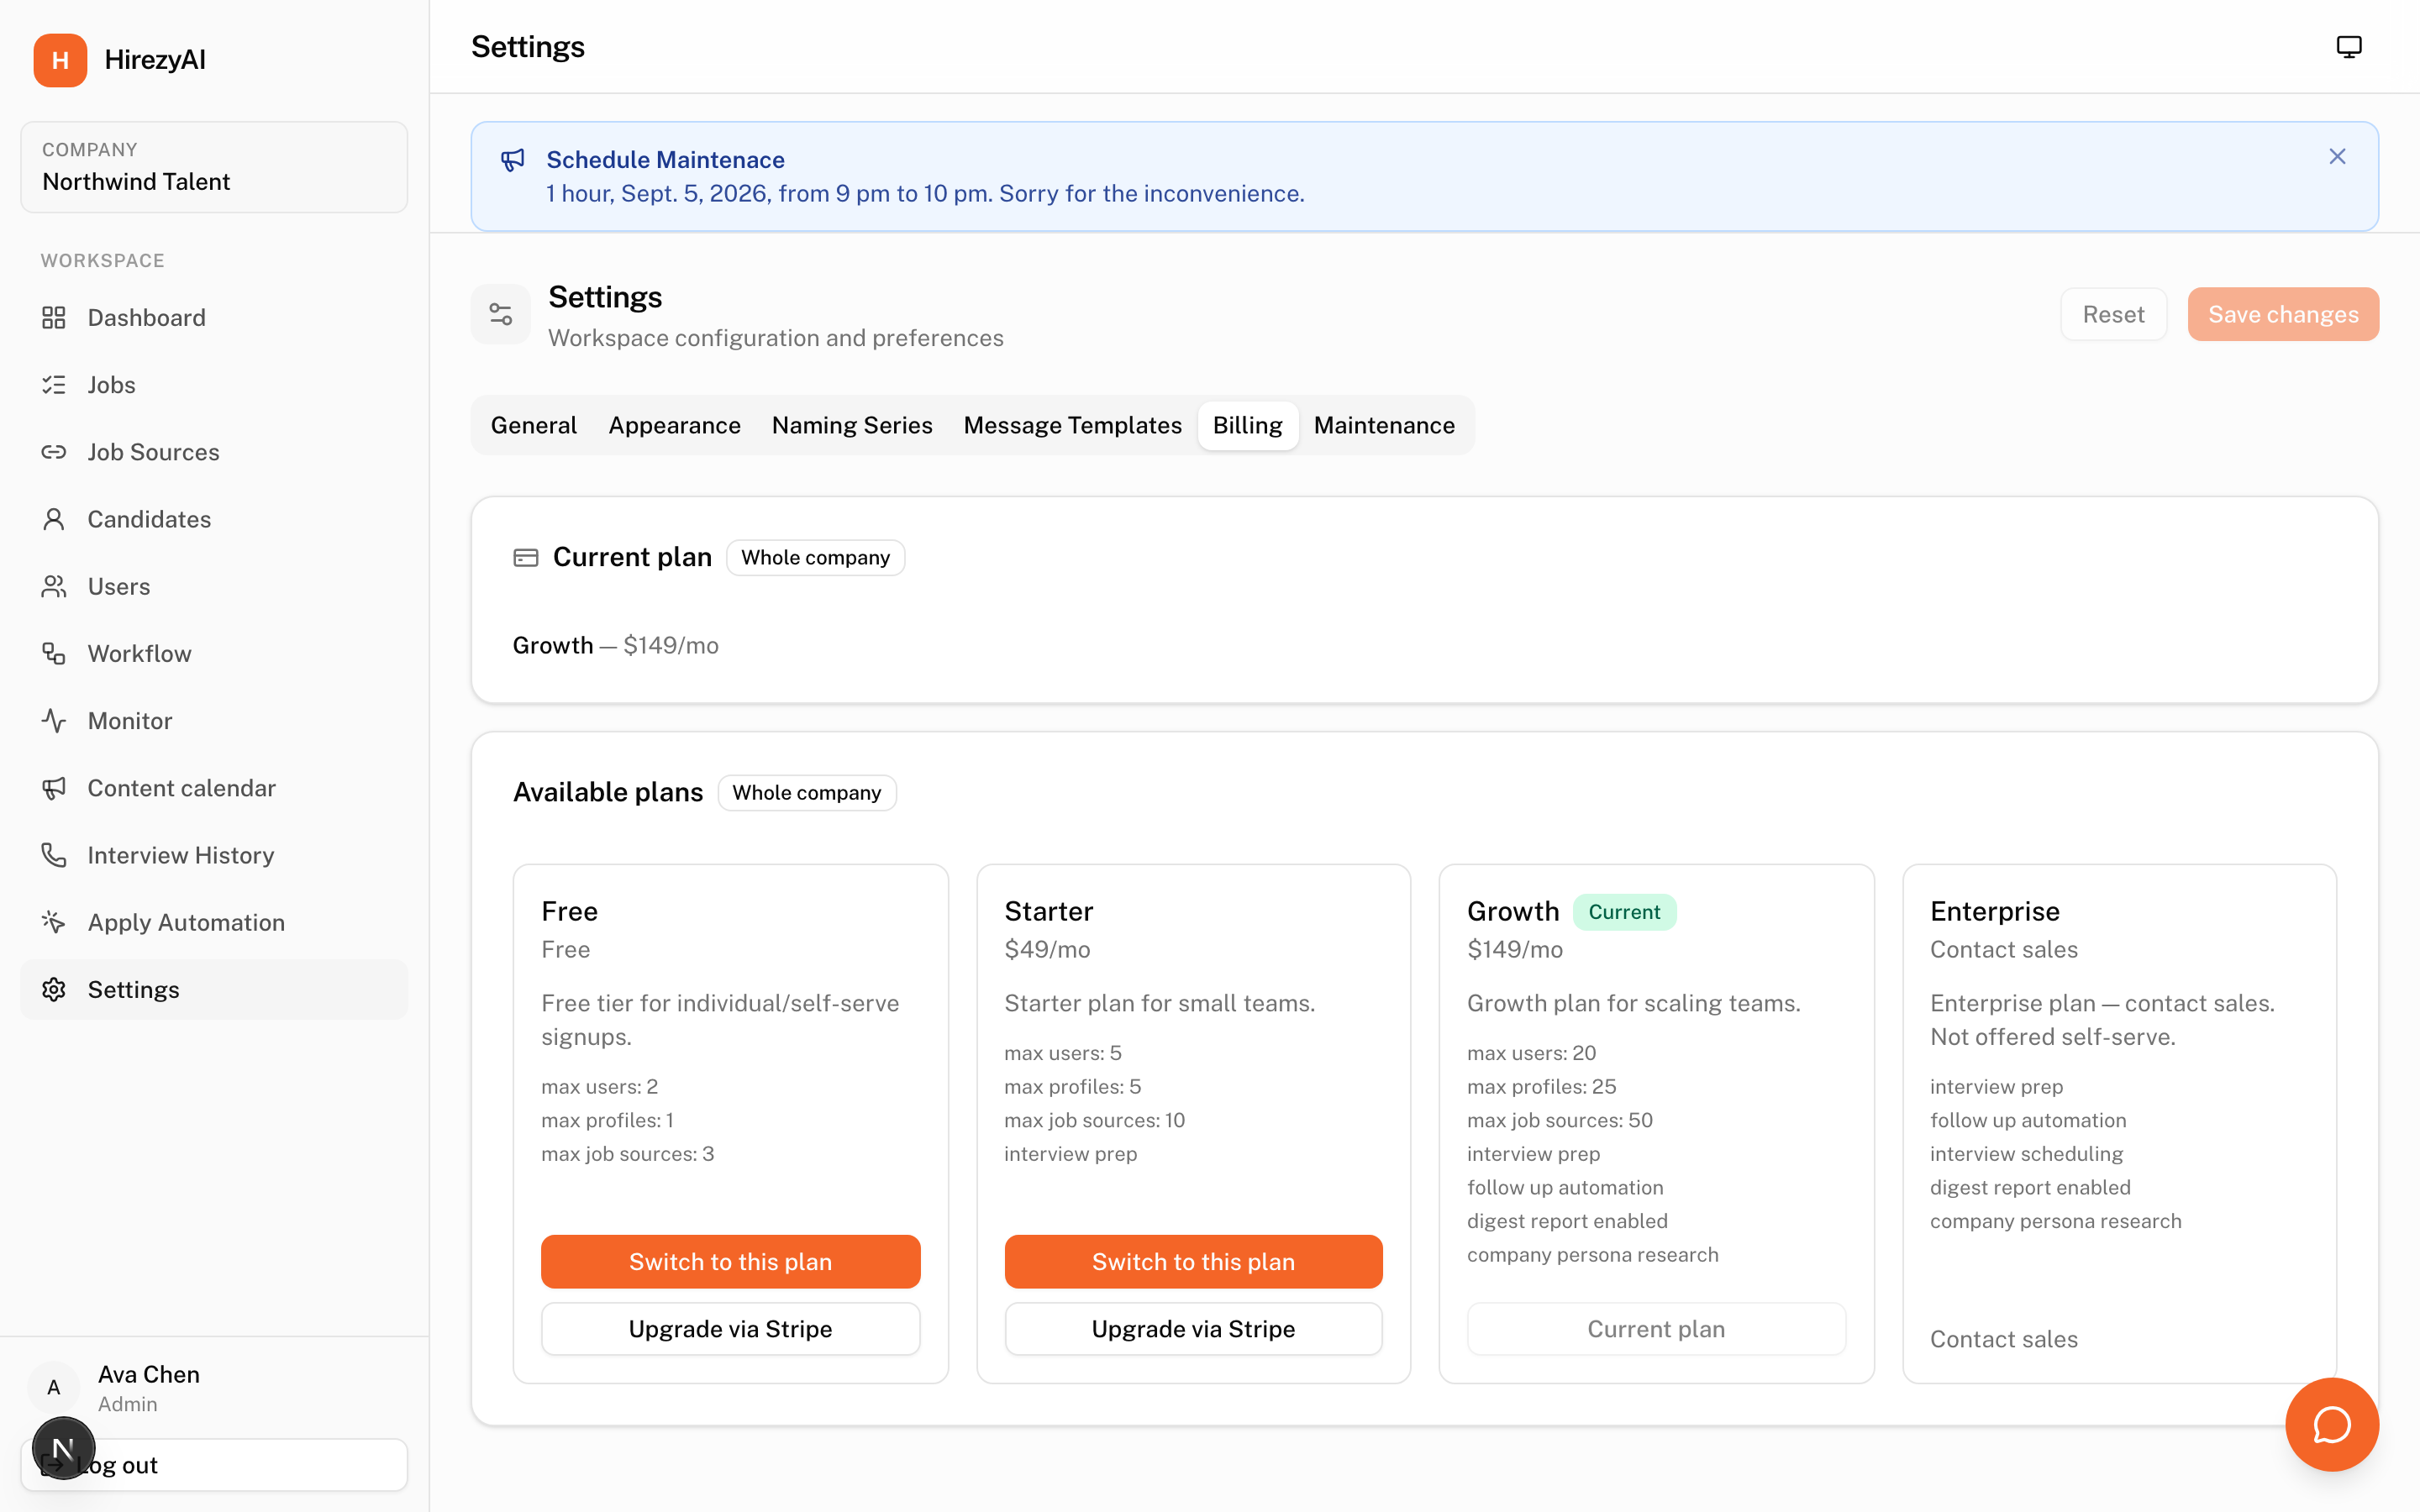Click the Schedule Maintenace banner title
2420x1512 pixels.
665,160
